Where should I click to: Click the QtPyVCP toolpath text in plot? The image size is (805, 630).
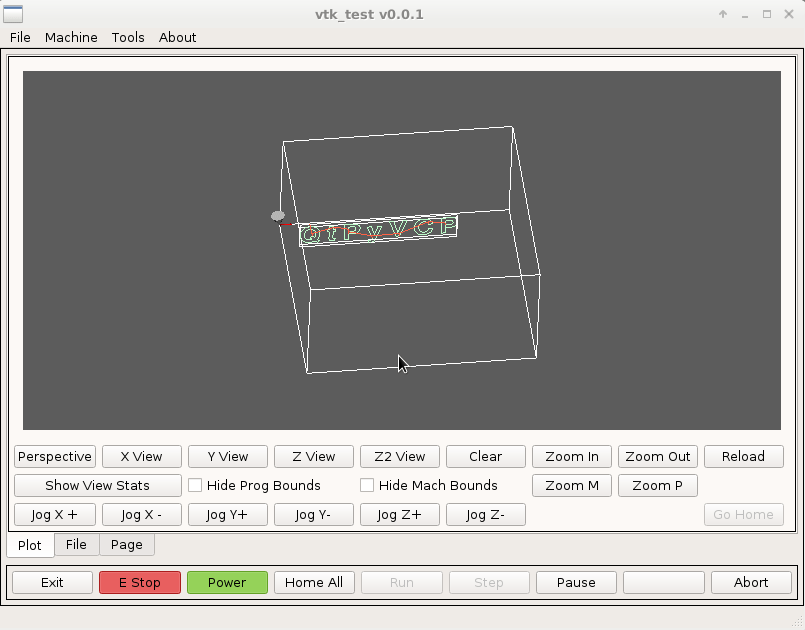click(x=378, y=231)
